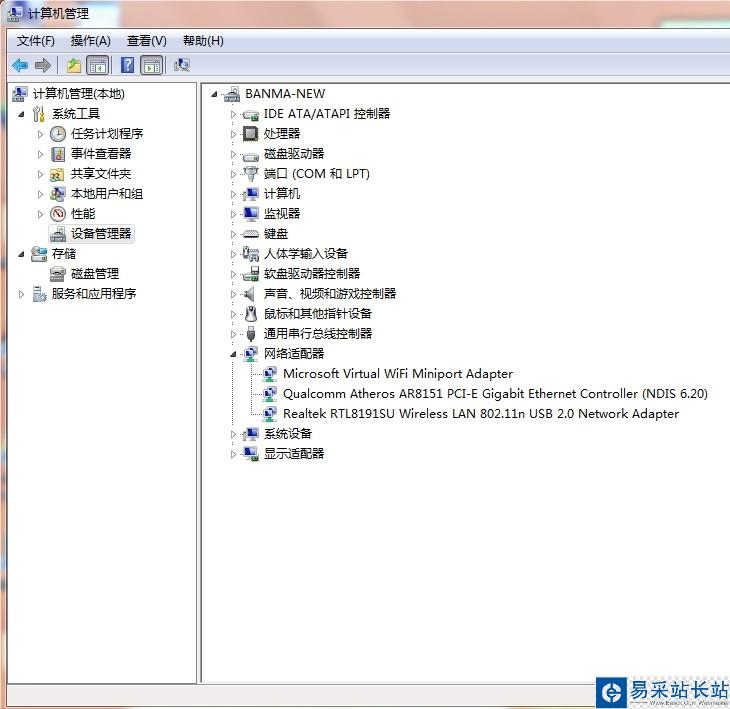Select the BANMA-NEW label
The image size is (730, 709).
285,94
